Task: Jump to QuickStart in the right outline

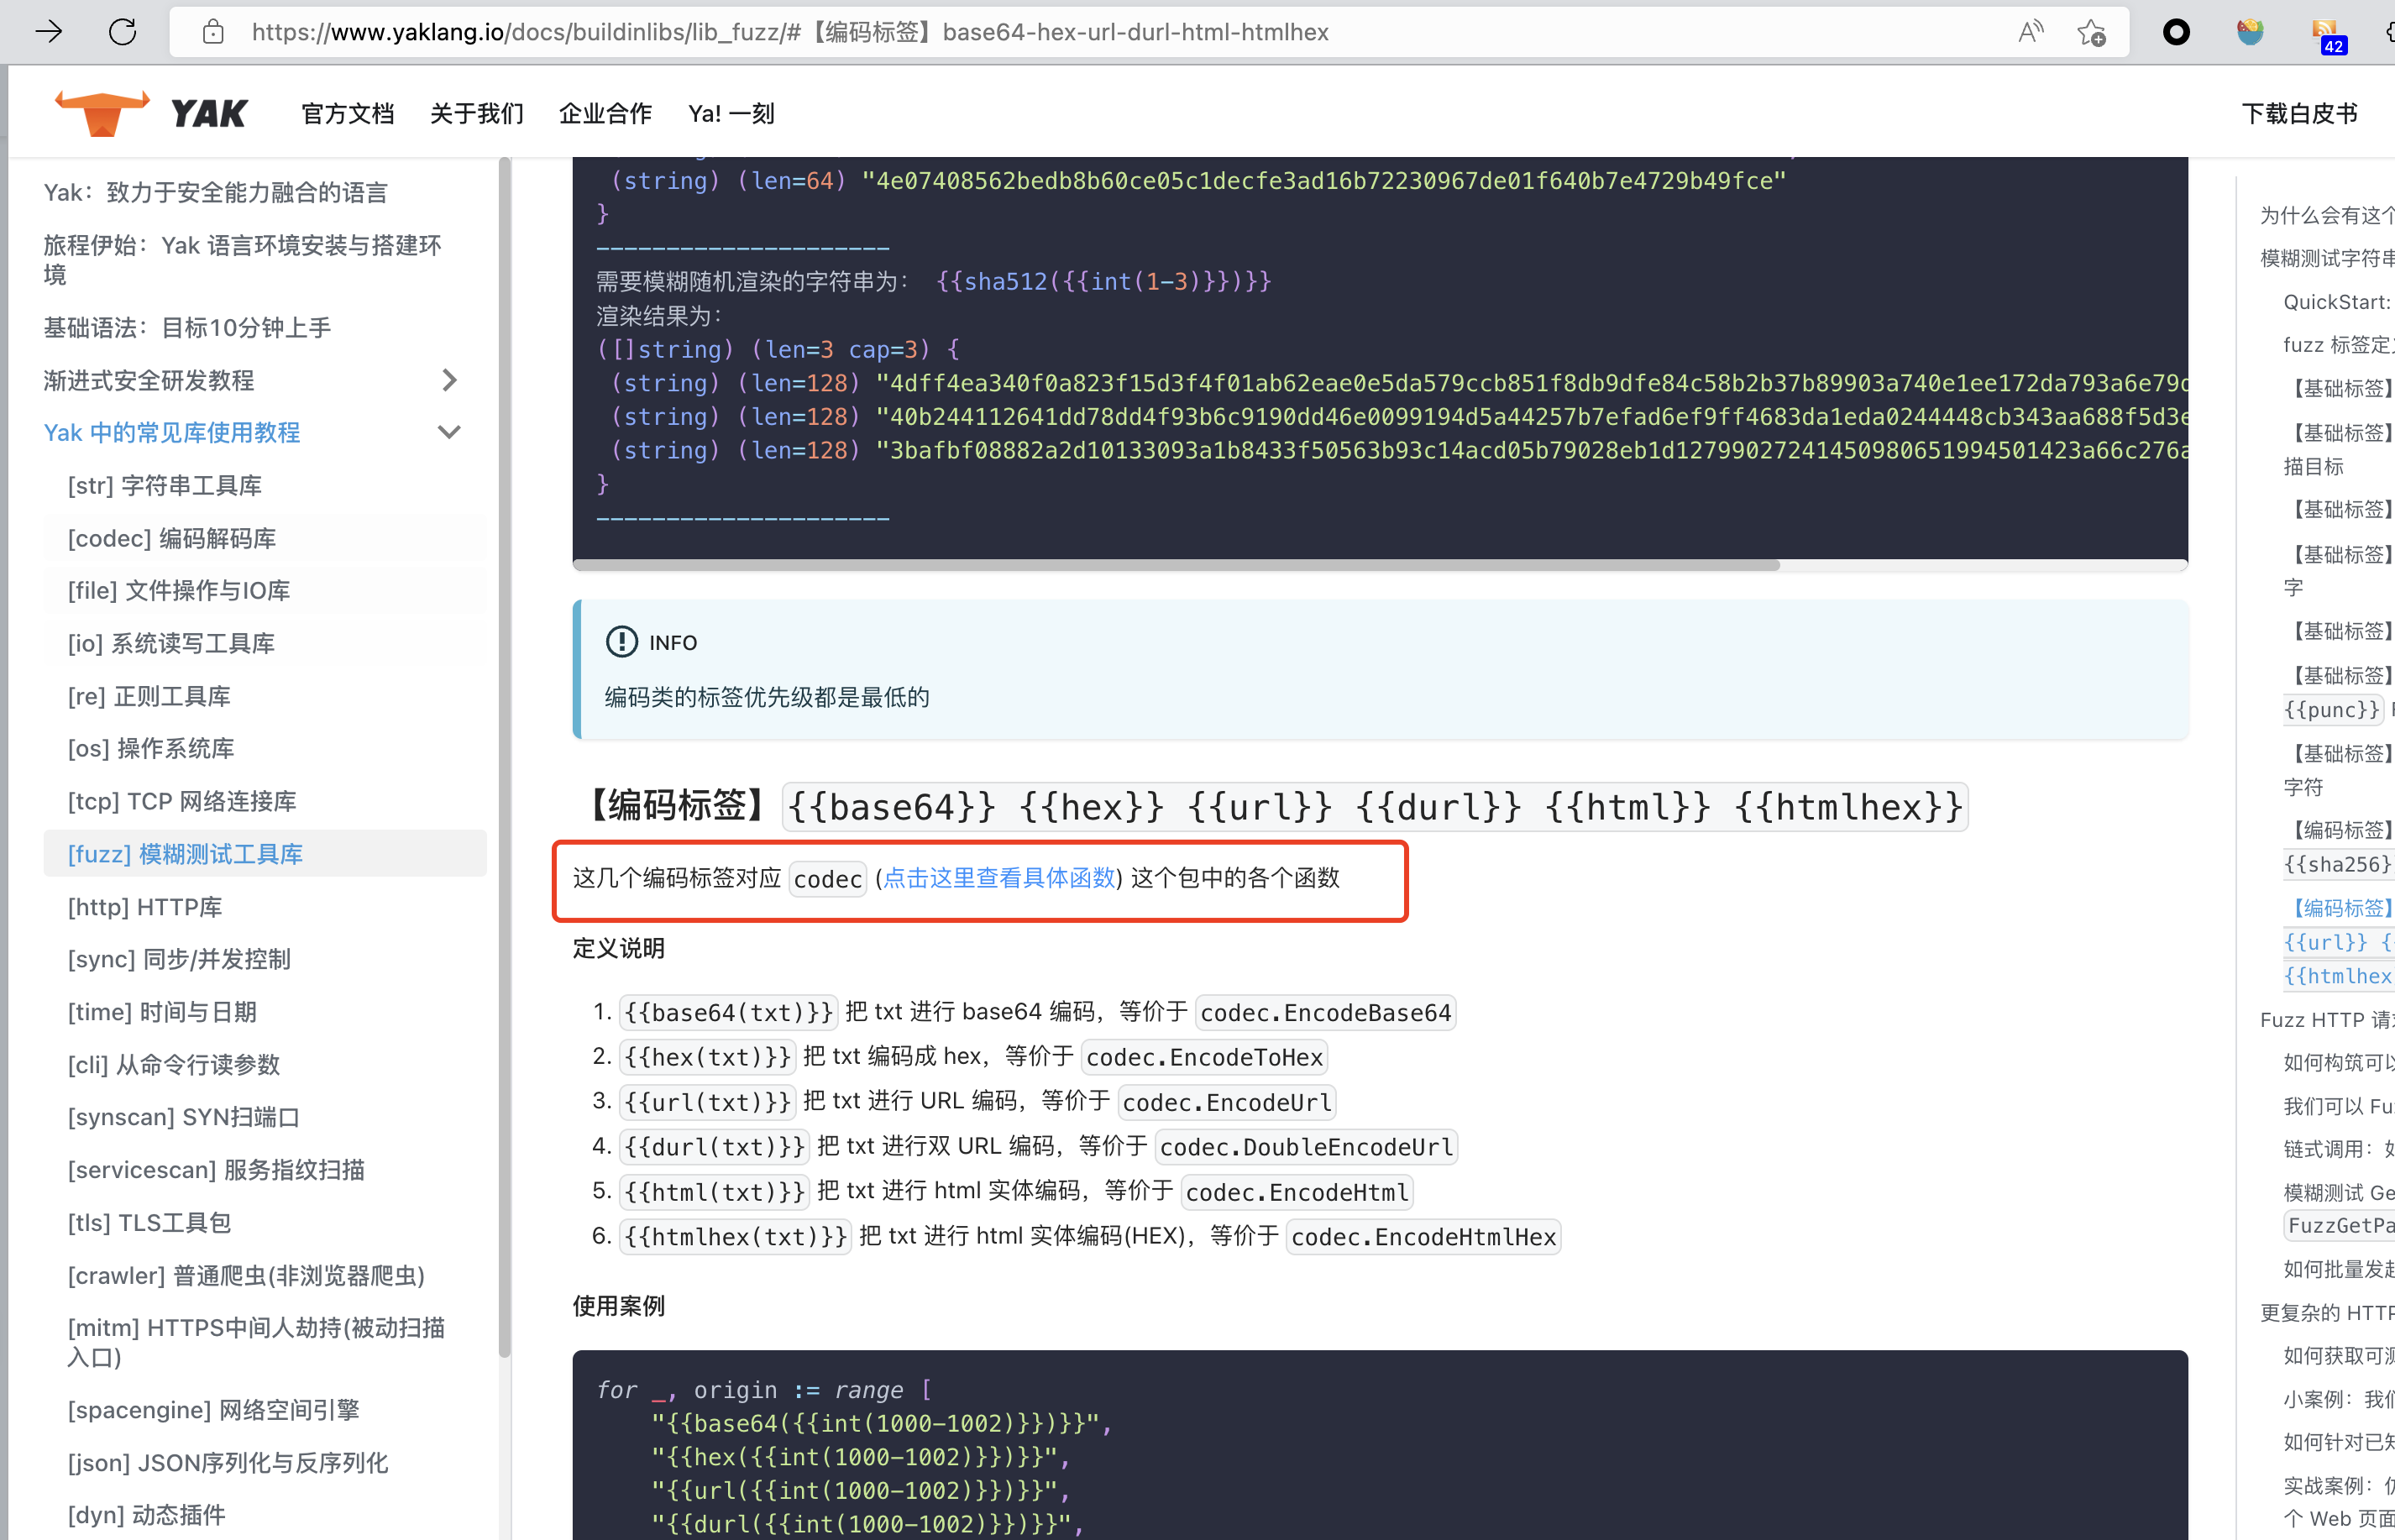Action: point(2336,301)
